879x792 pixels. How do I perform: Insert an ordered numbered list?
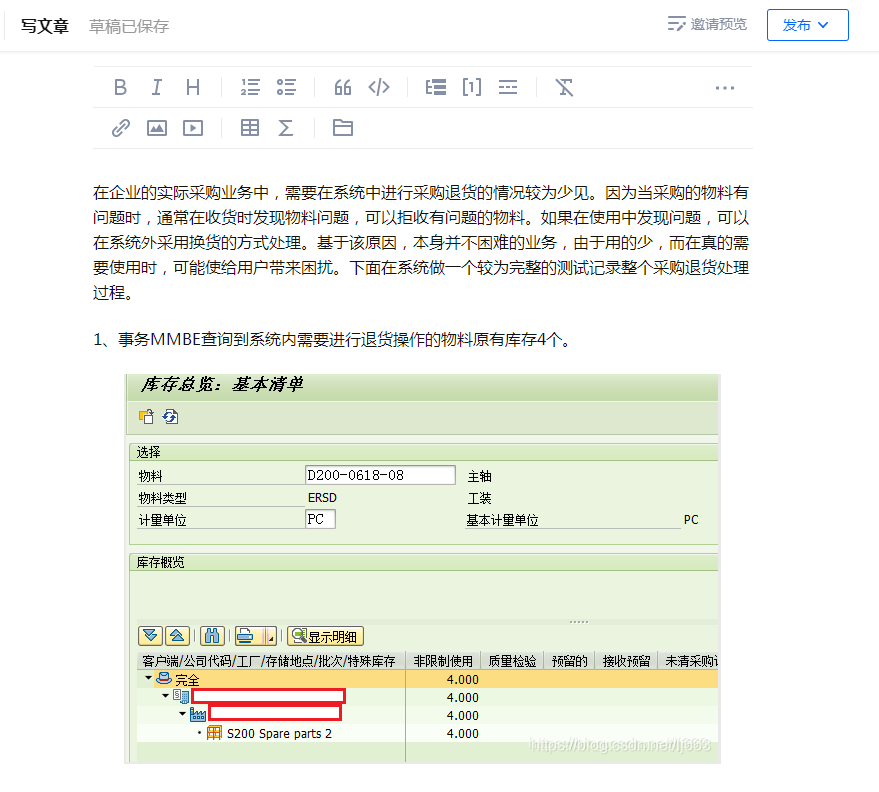coord(250,87)
